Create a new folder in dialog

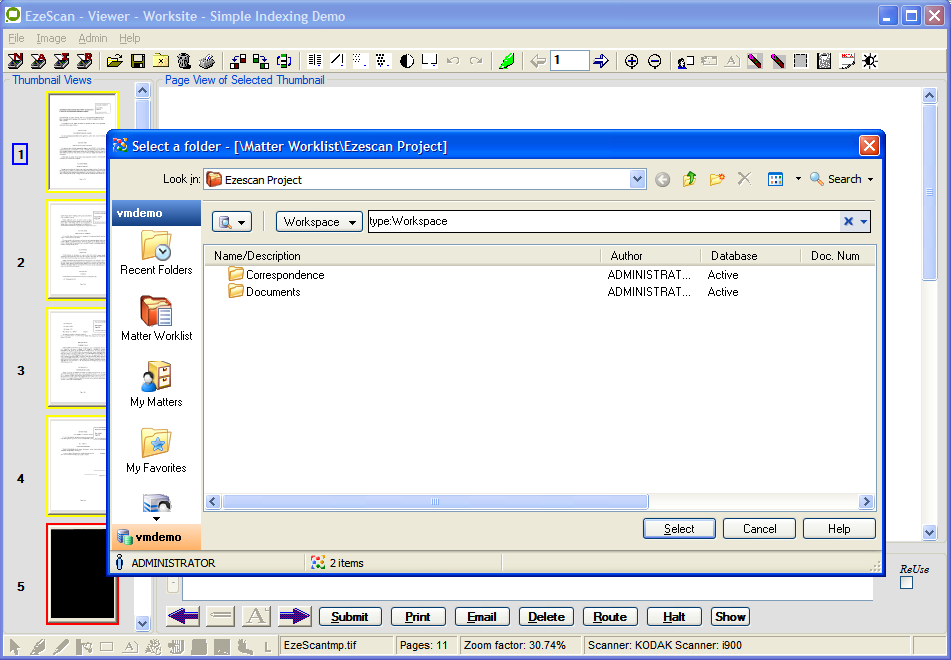point(717,179)
